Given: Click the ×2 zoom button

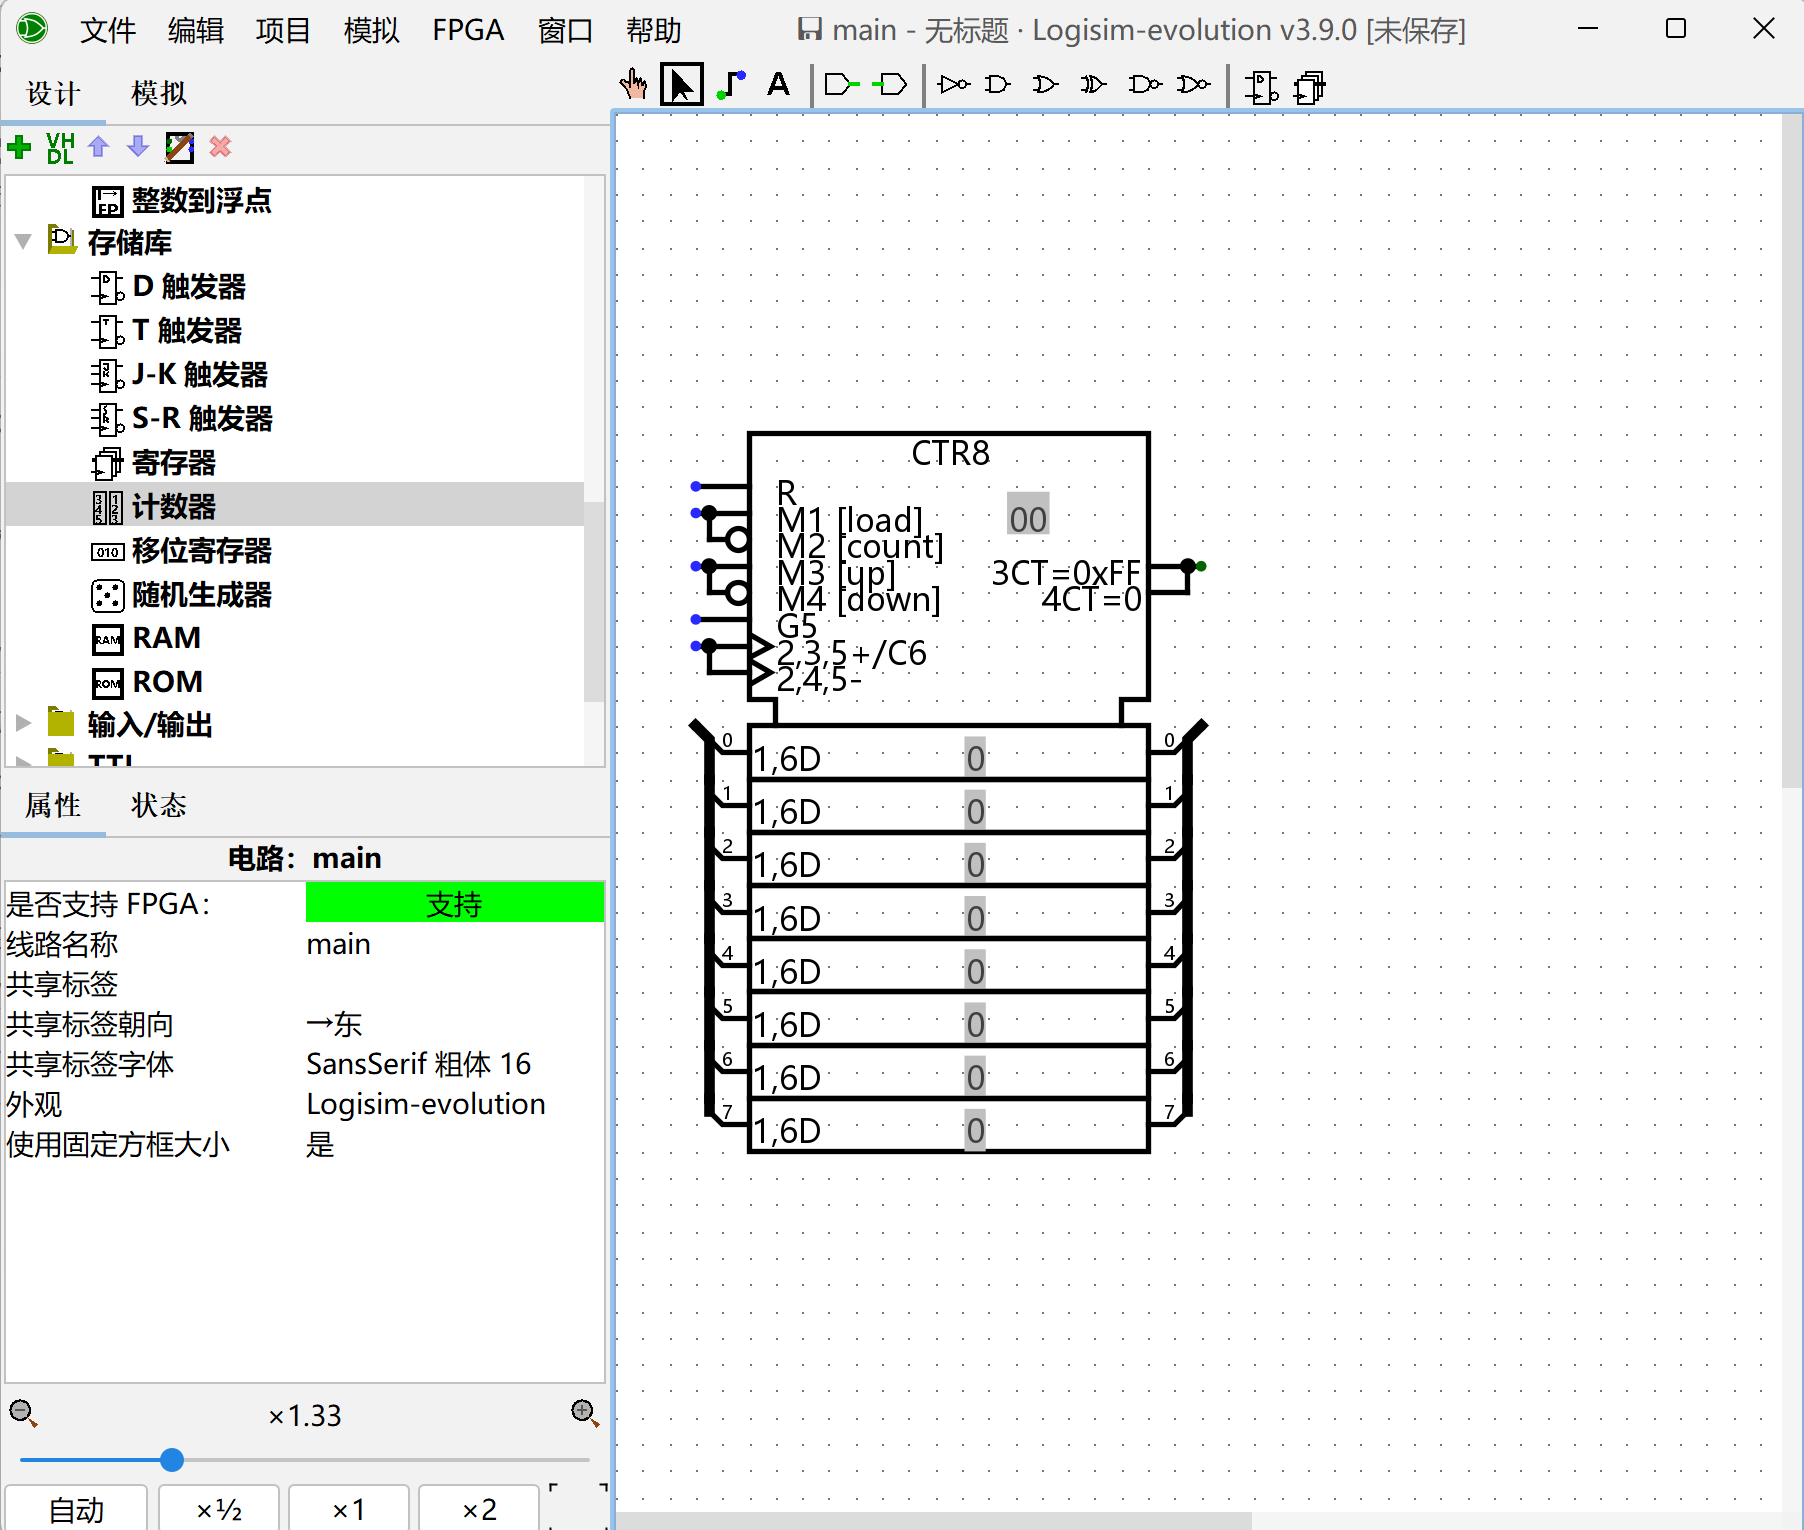Looking at the screenshot, I should [x=479, y=1509].
